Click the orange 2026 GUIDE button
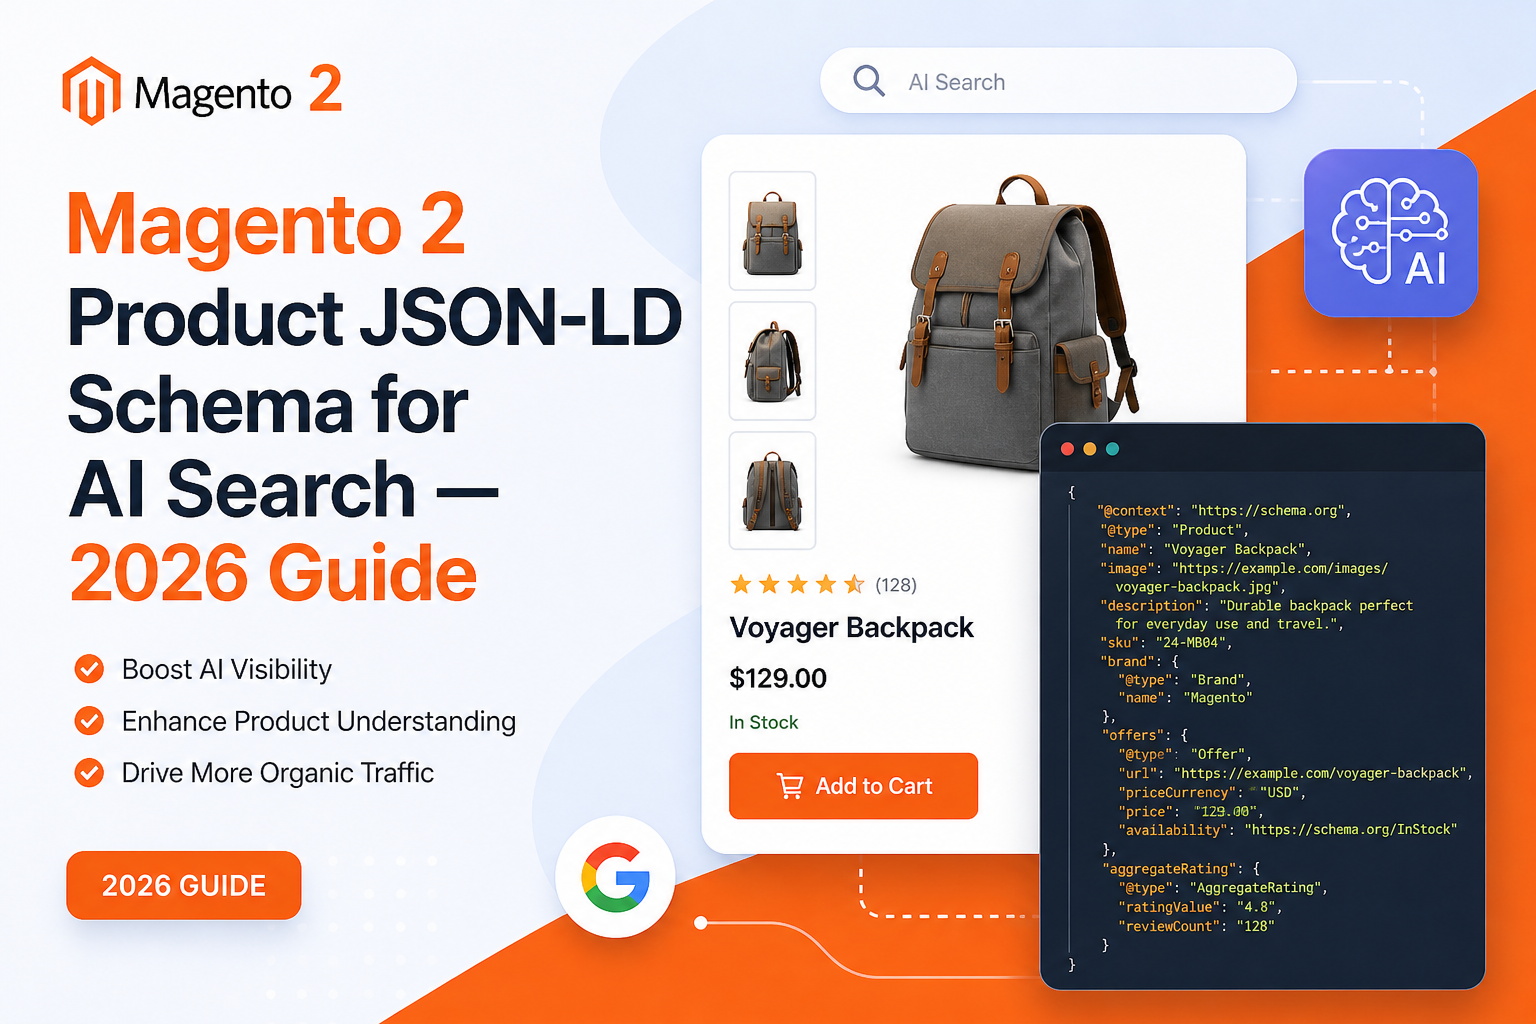The image size is (1536, 1024). click(184, 885)
